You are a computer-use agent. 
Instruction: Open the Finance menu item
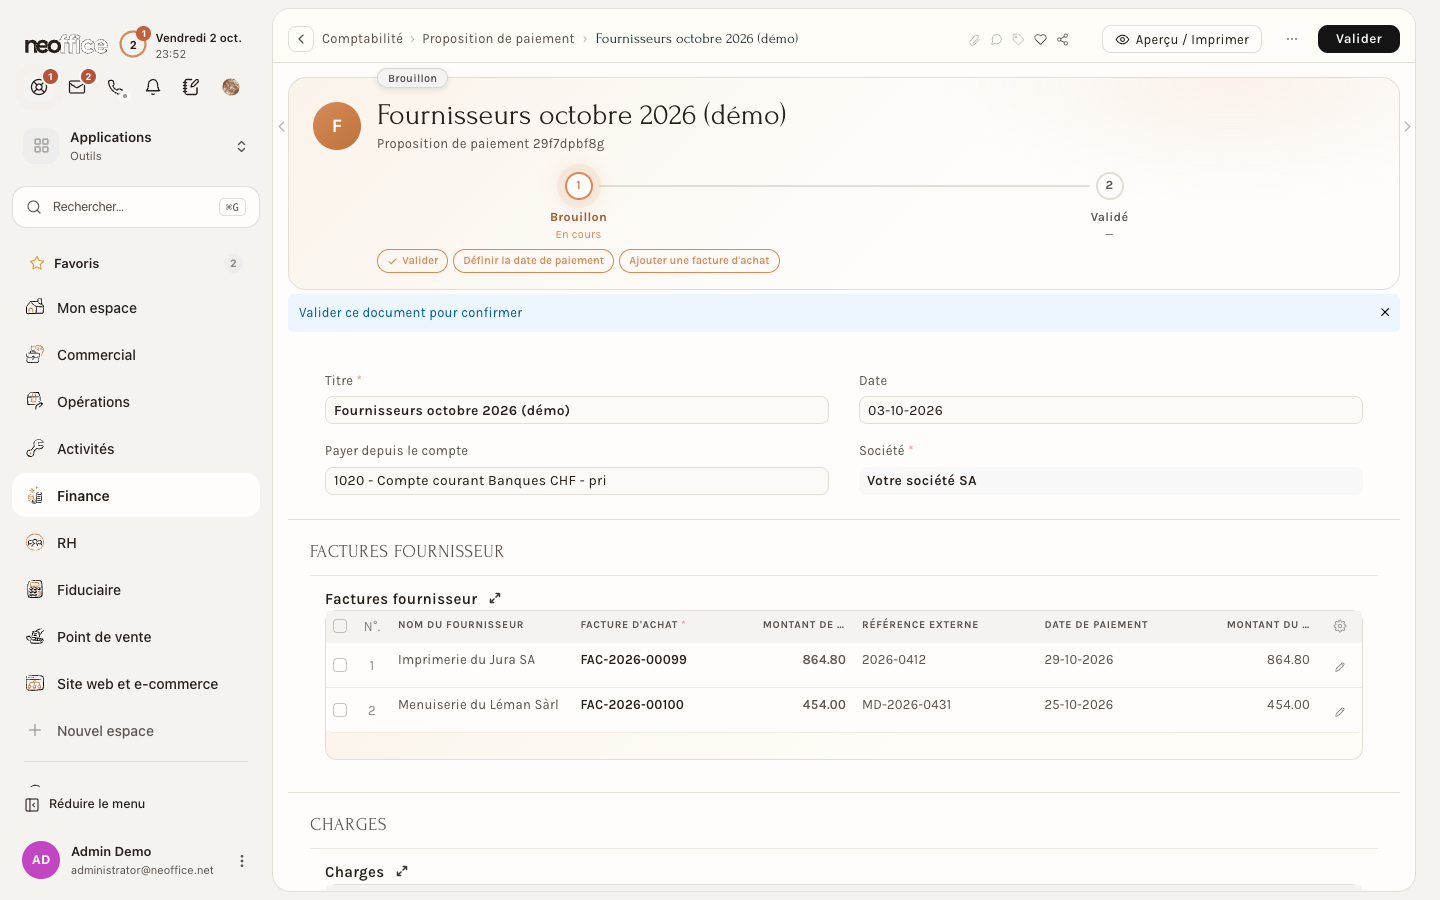point(136,496)
